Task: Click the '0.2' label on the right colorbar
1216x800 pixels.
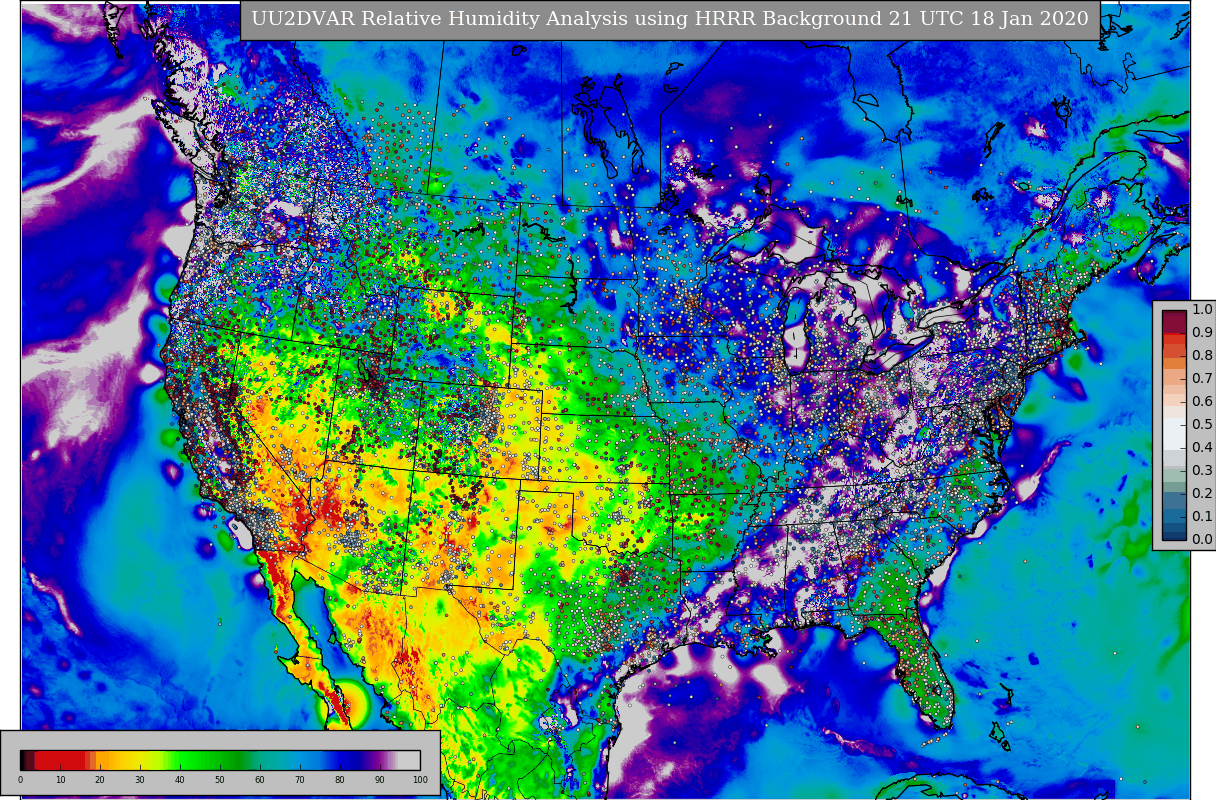Action: [x=1201, y=493]
